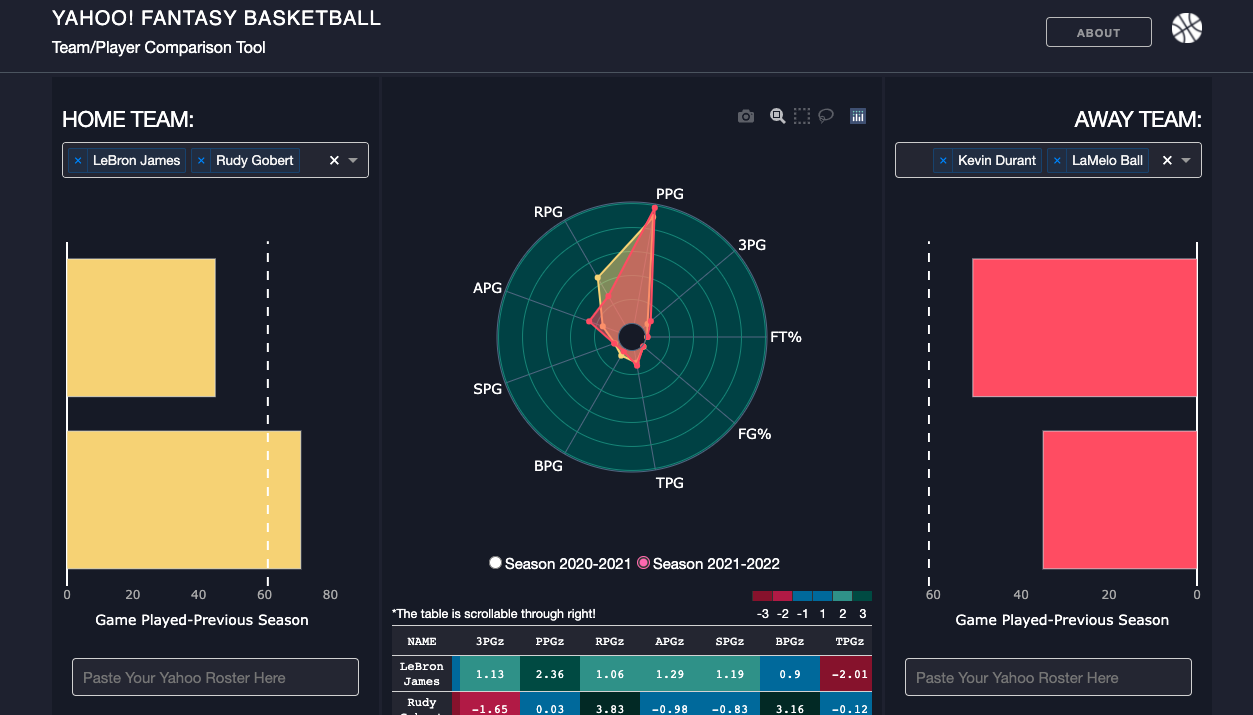Select the Season 2021-2022 radio button

(642, 563)
